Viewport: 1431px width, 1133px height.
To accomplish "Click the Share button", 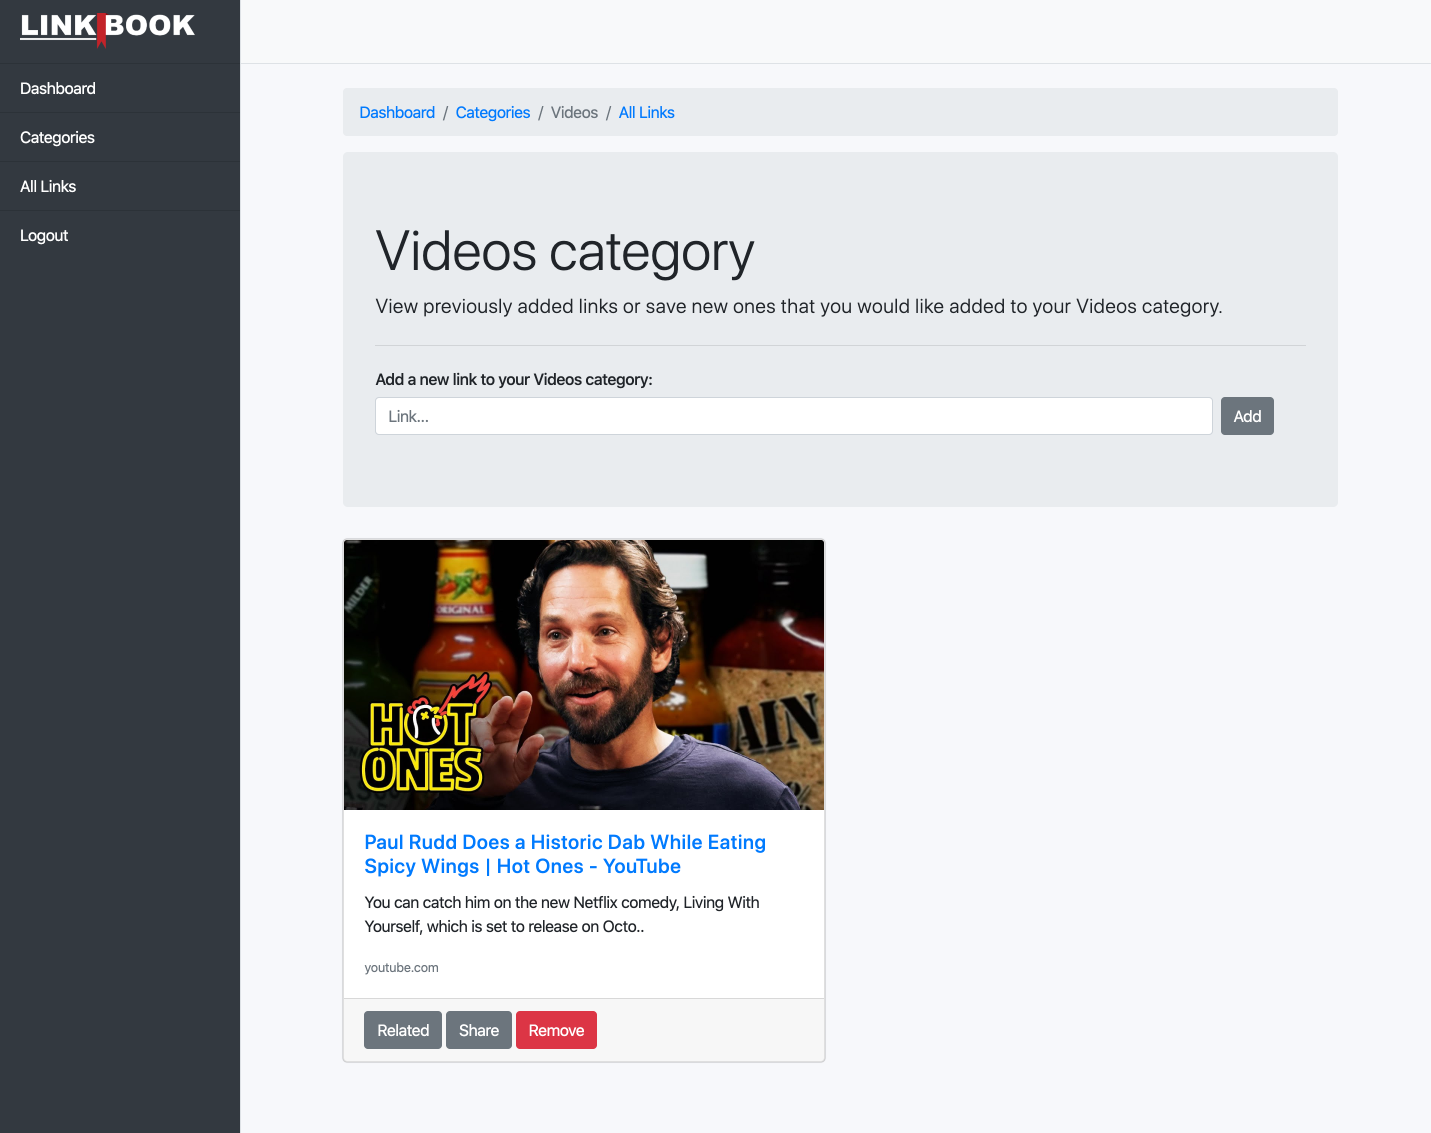I will [479, 1030].
